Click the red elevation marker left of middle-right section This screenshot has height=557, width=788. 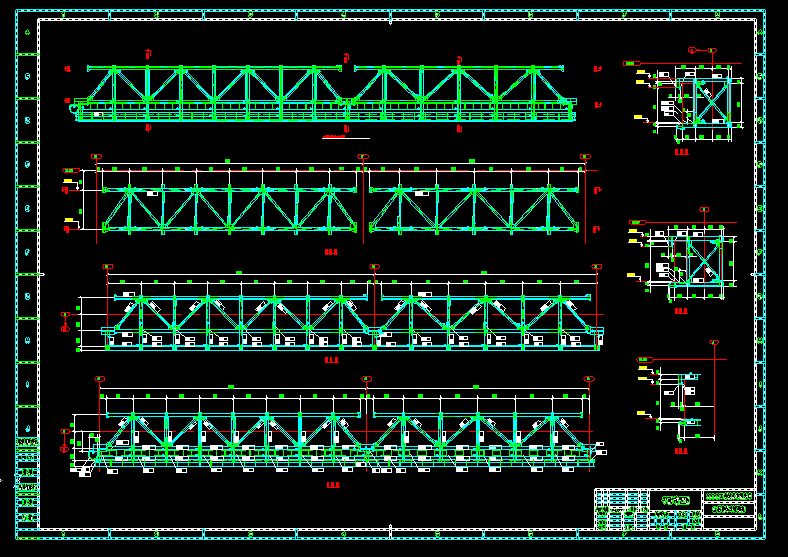[x=638, y=222]
